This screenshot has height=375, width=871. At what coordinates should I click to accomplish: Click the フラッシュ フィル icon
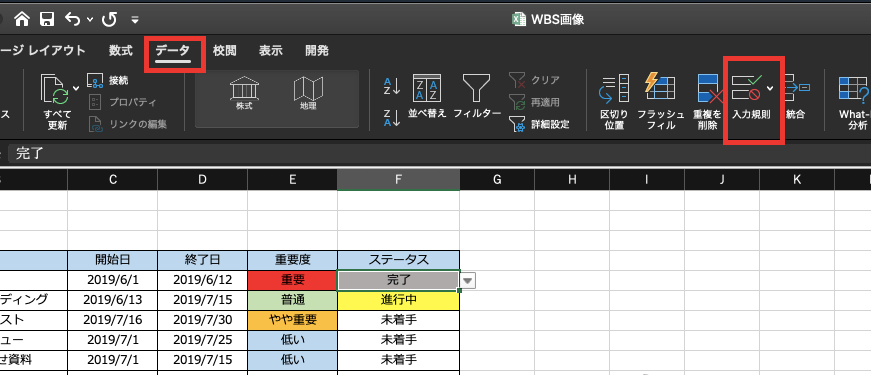coord(660,101)
